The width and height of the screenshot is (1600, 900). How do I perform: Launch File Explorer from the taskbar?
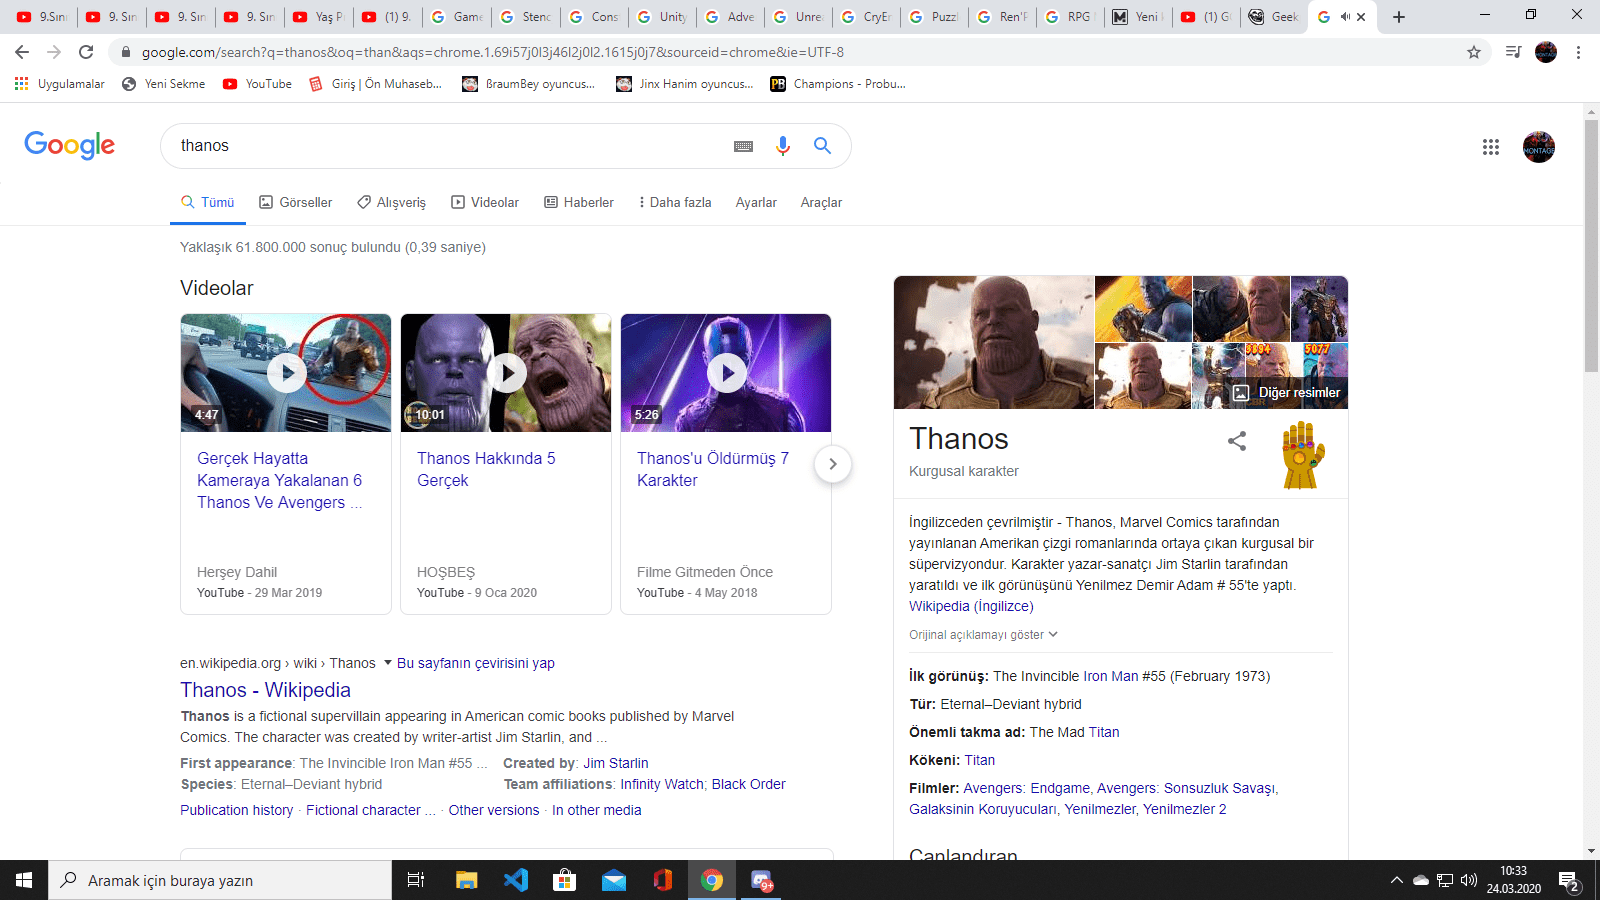click(x=467, y=880)
